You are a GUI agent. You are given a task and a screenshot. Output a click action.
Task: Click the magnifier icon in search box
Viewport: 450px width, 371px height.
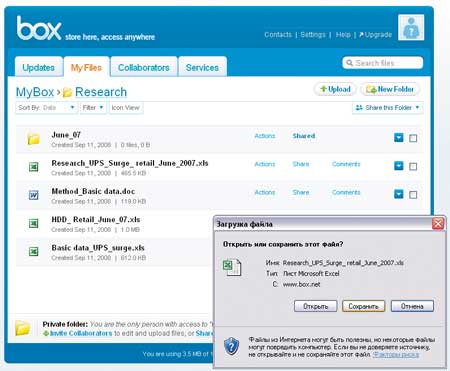point(349,63)
